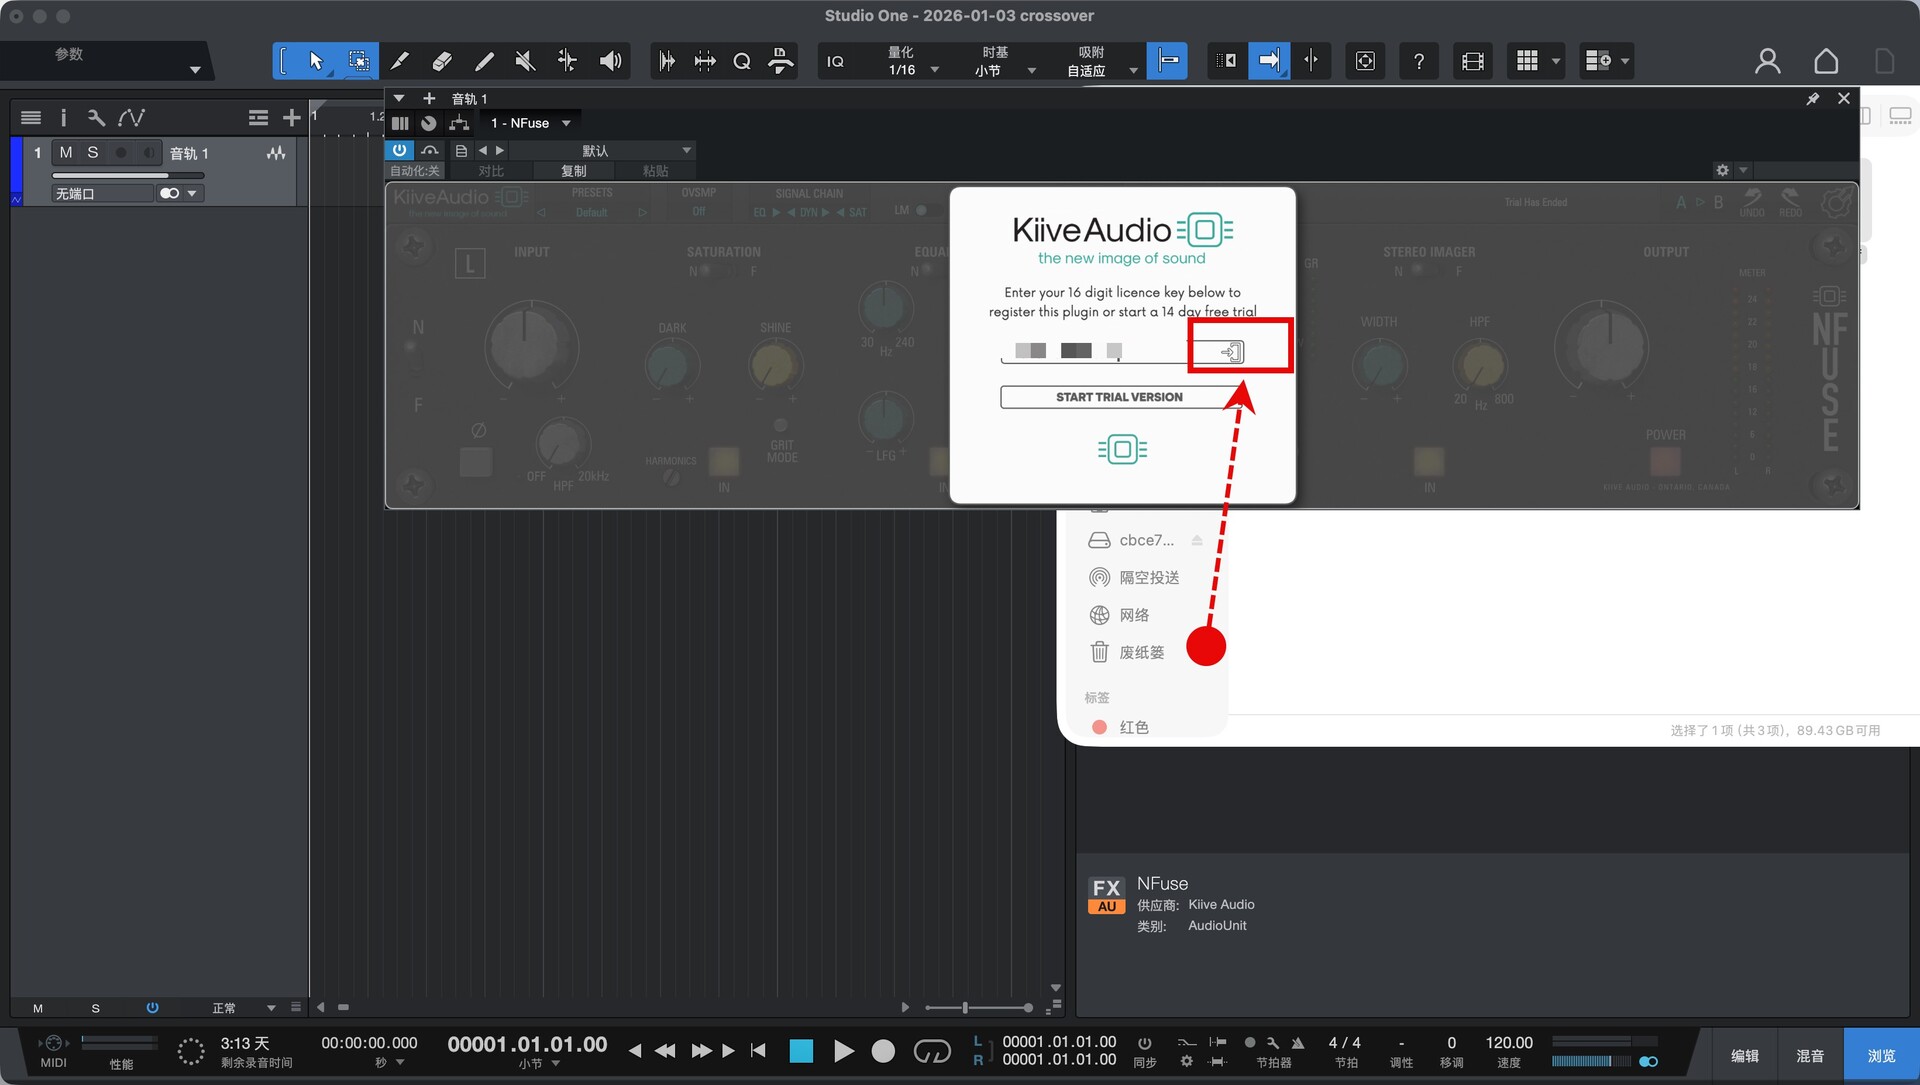Screen dimensions: 1920x1085
Task: Click the 复制 copy button
Action: (573, 171)
